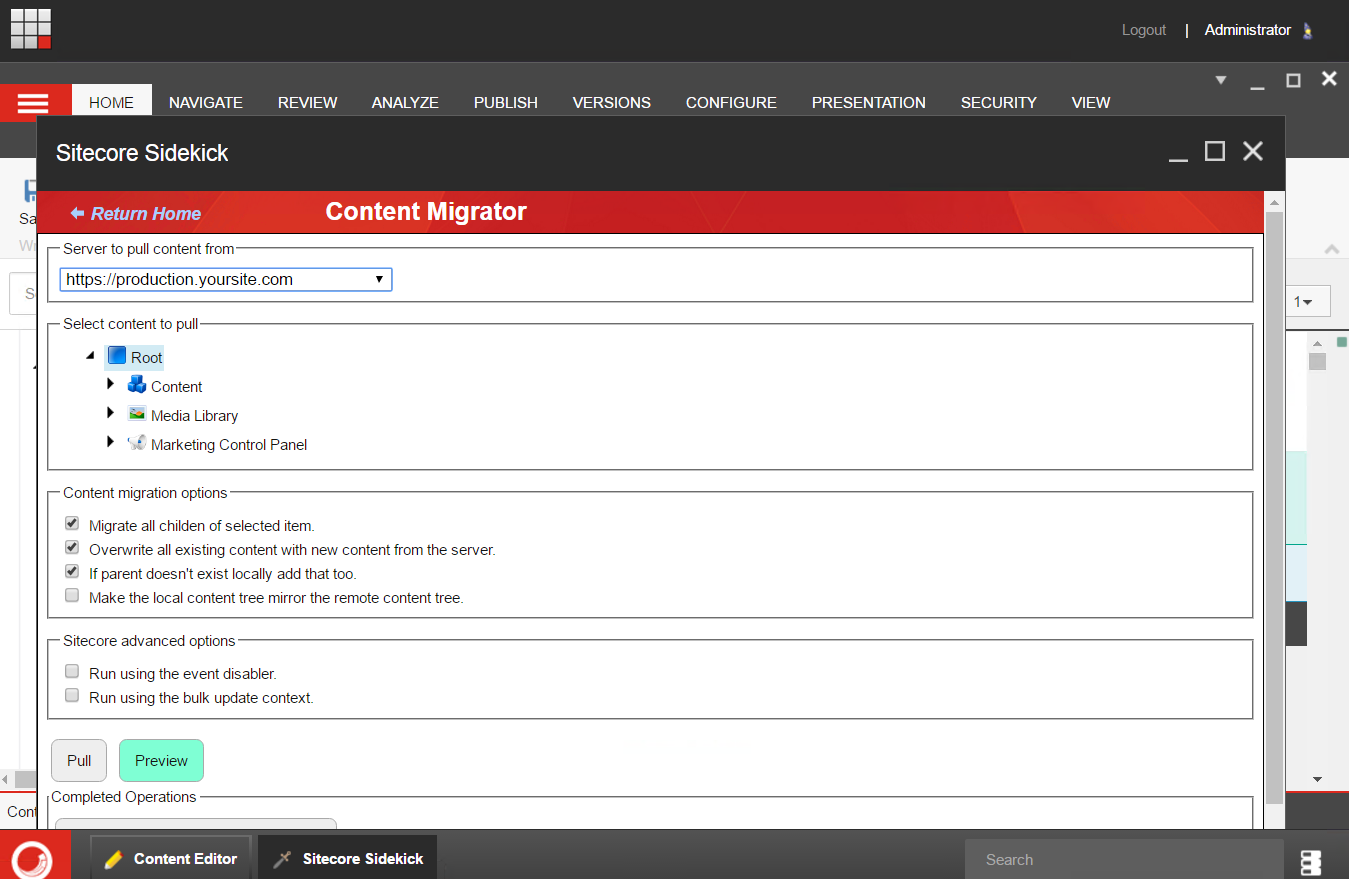The height and width of the screenshot is (879, 1349).
Task: Select Root in content tree
Action: (x=147, y=357)
